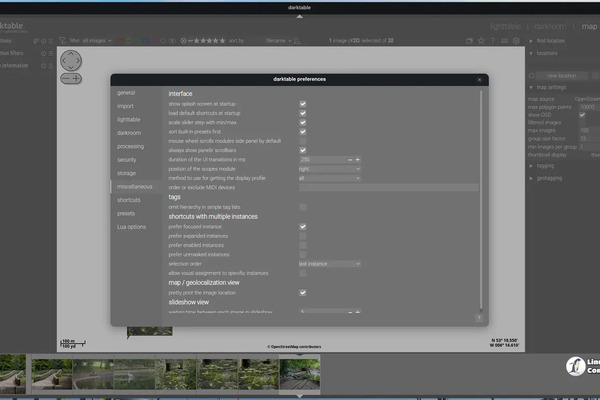Click the map pan direction control

pos(71,60)
